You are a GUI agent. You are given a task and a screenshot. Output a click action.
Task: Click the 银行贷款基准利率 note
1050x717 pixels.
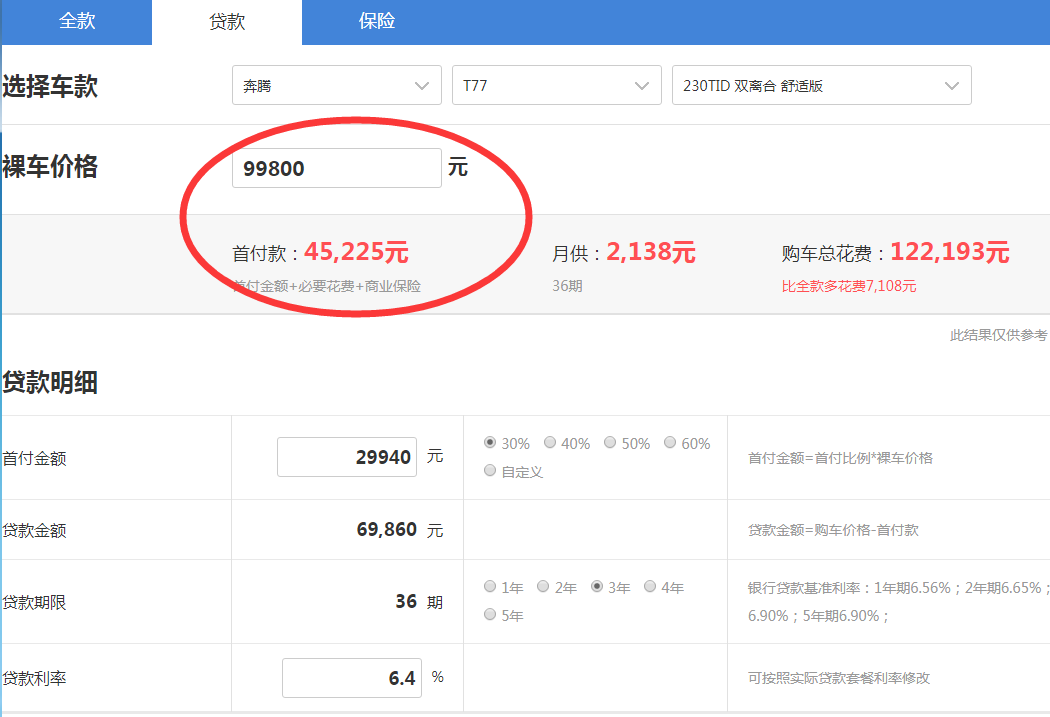899,601
